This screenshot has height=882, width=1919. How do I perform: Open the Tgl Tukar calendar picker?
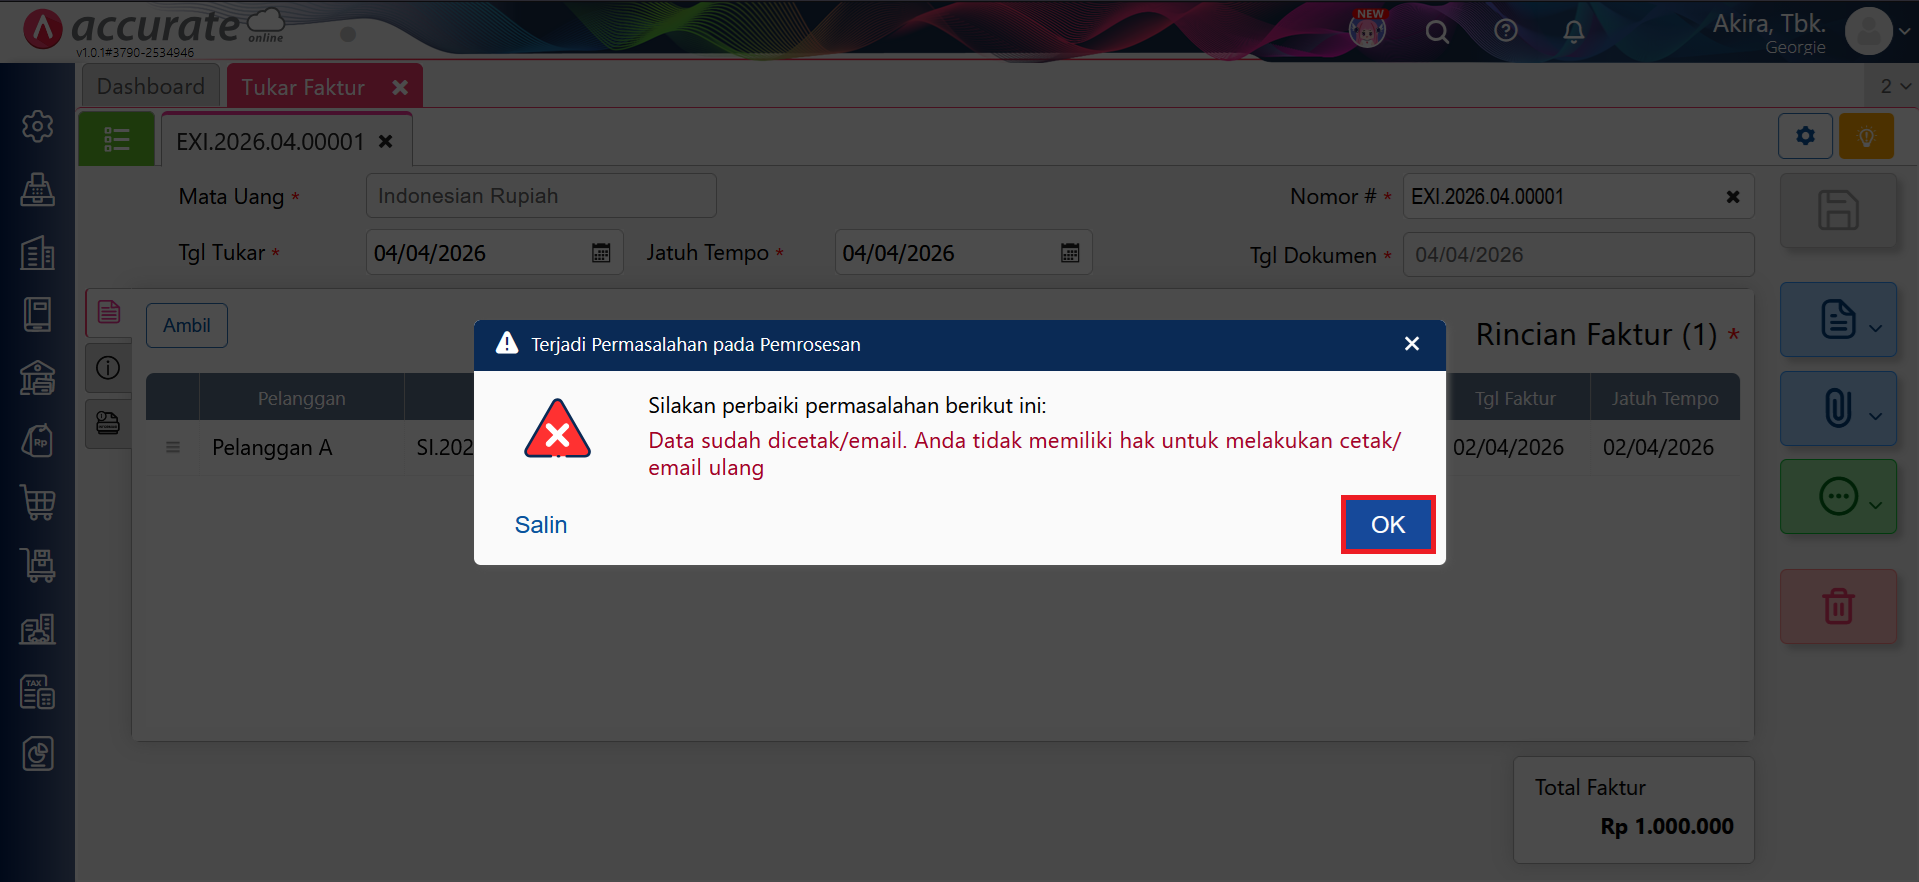click(601, 253)
